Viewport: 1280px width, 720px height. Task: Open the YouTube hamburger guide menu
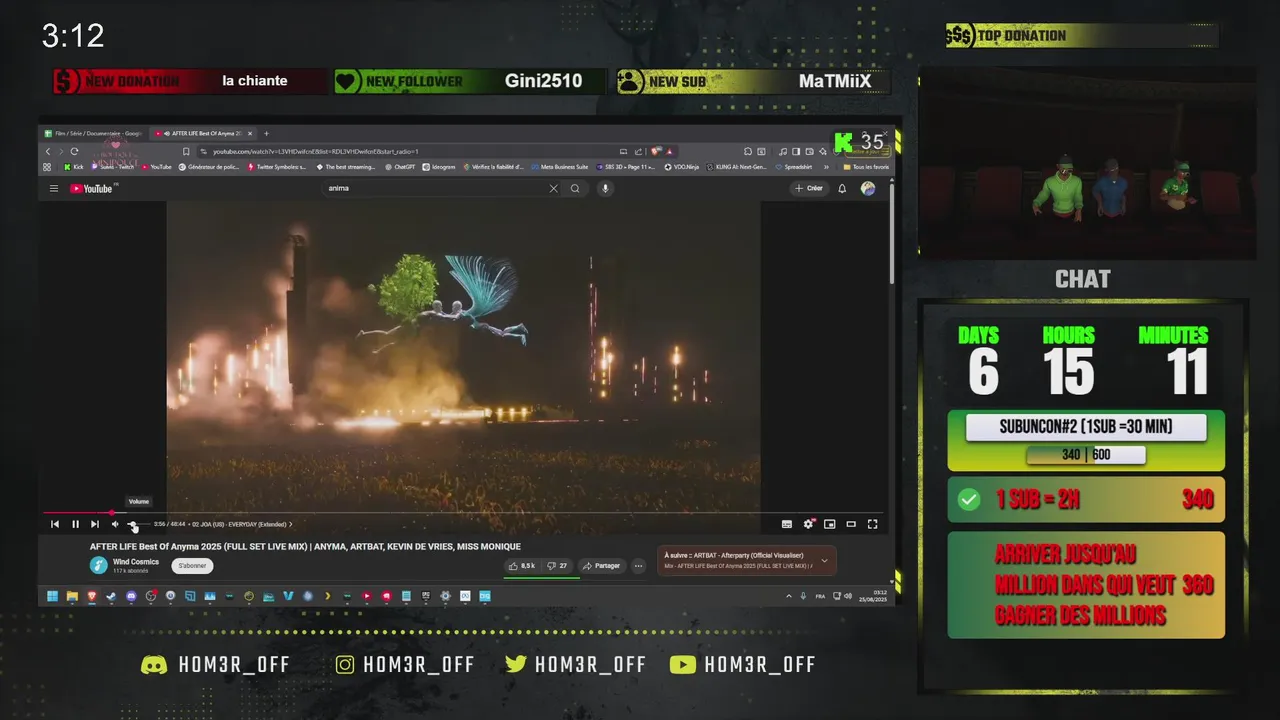[x=54, y=188]
